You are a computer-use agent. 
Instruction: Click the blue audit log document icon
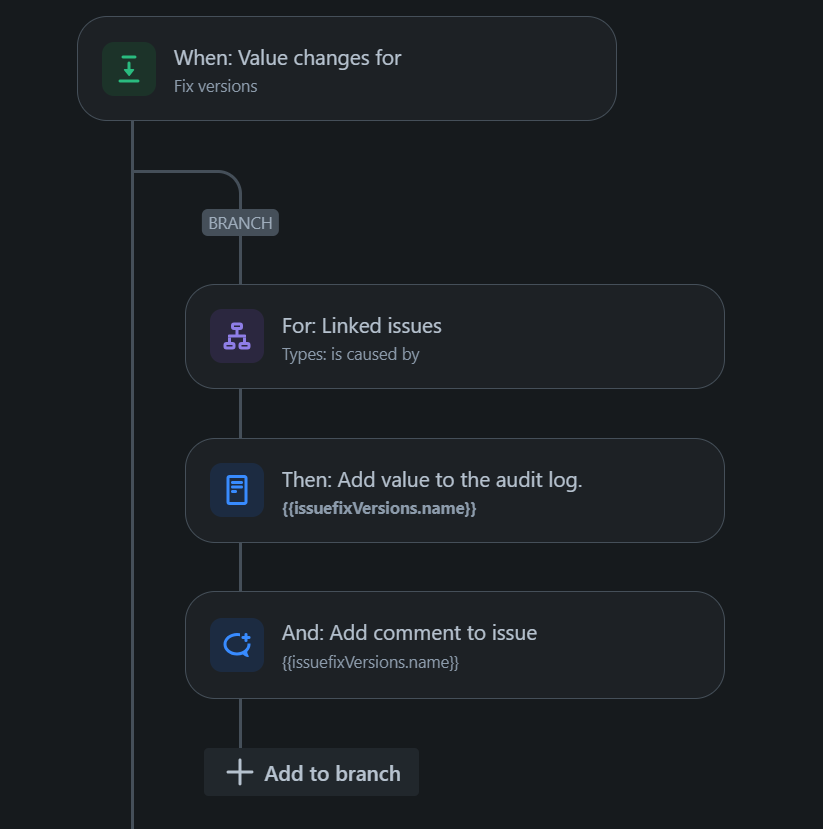coord(237,490)
